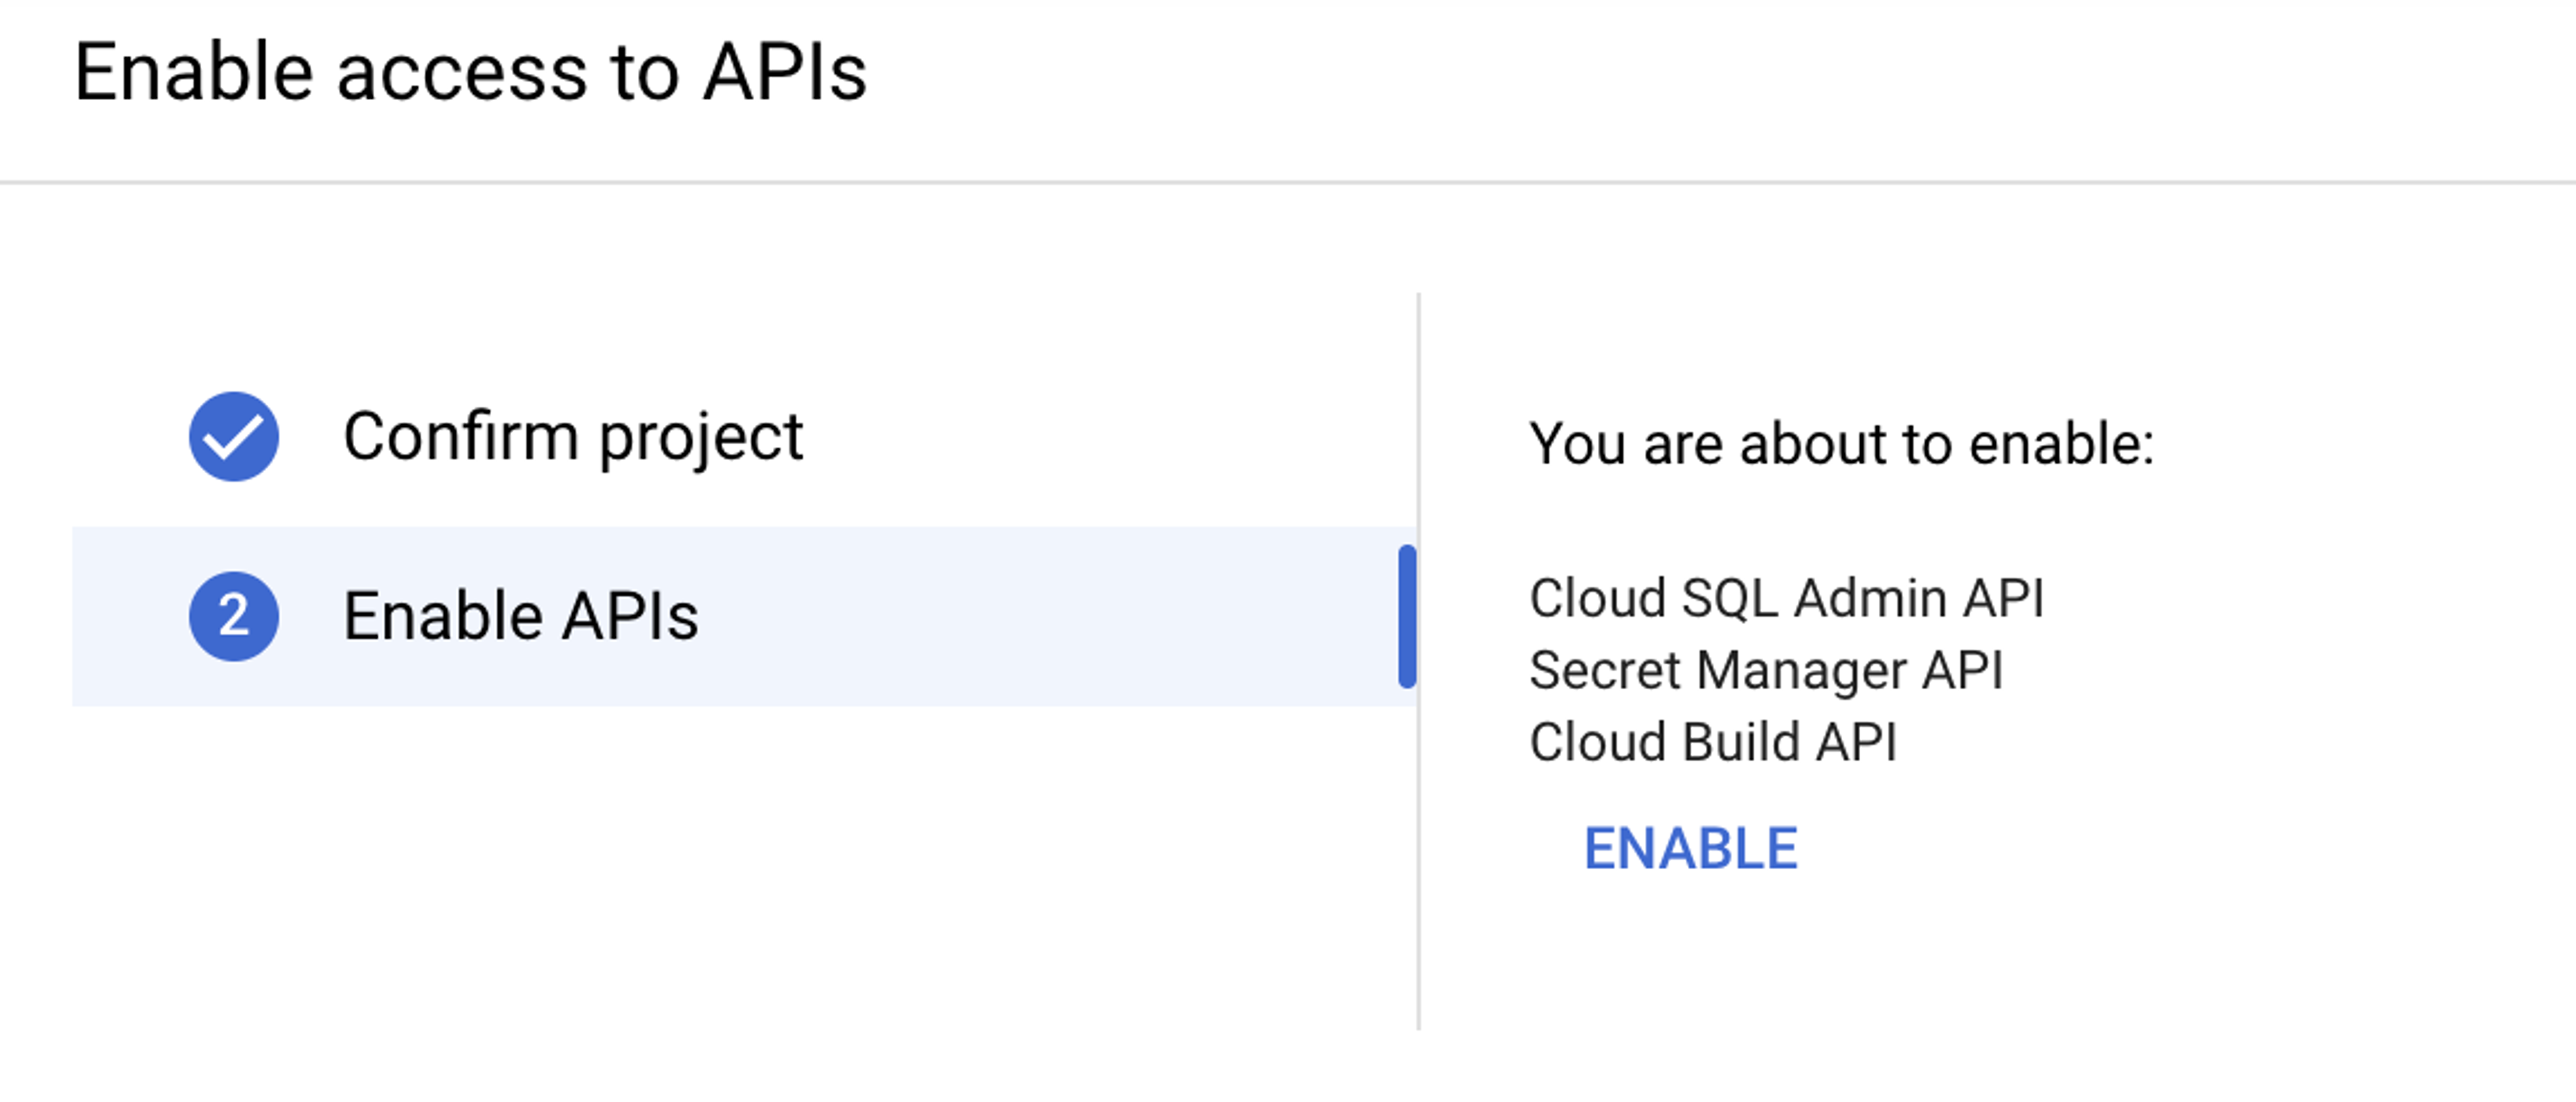Click 'Build' in Cloud Build API
The image size is (2576, 1102).
coord(1739,742)
